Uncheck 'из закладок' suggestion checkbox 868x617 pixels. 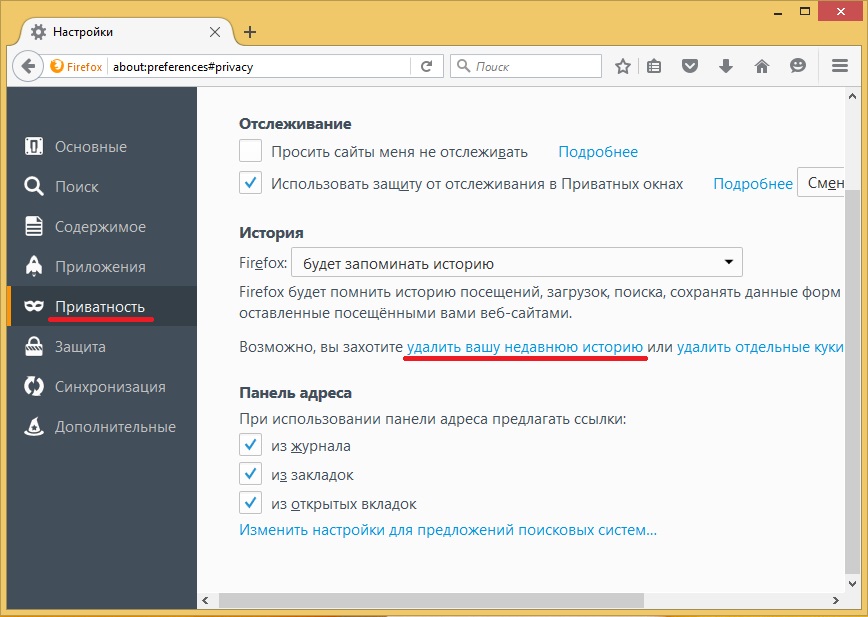[x=250, y=474]
